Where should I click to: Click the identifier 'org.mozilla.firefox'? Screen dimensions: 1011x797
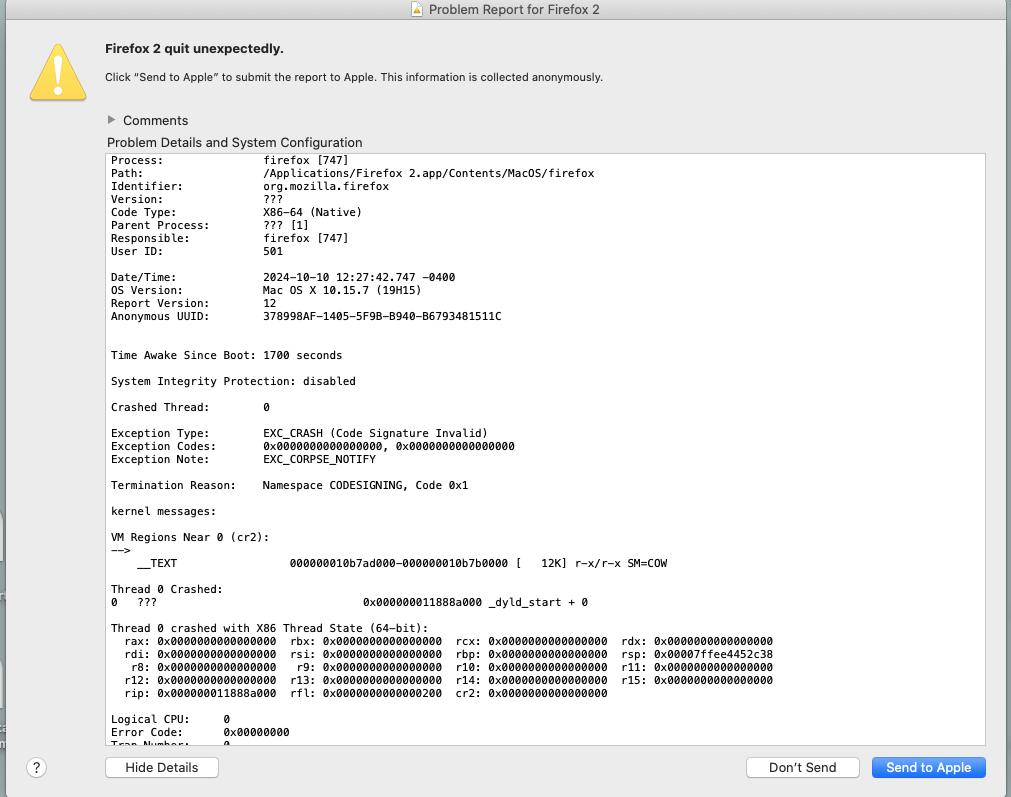pos(326,186)
